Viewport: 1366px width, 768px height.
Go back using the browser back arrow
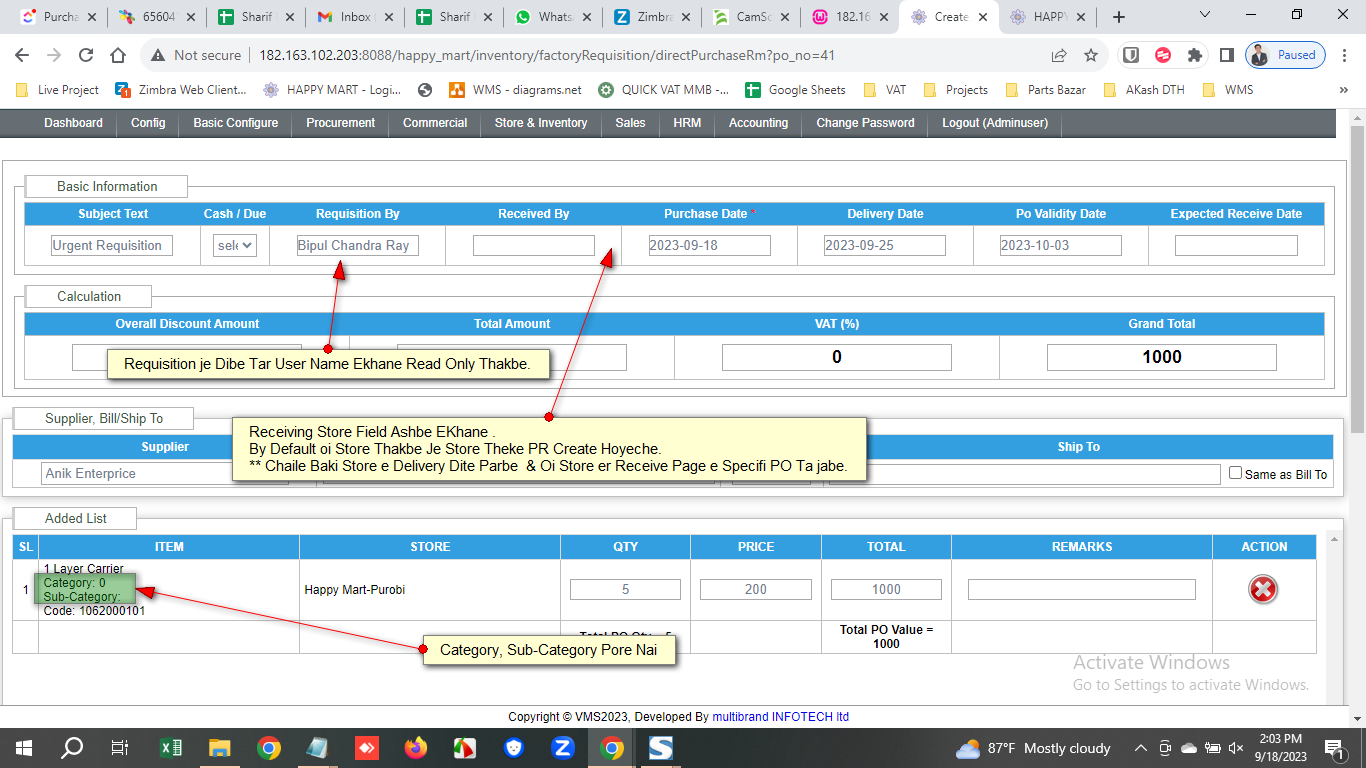click(22, 56)
